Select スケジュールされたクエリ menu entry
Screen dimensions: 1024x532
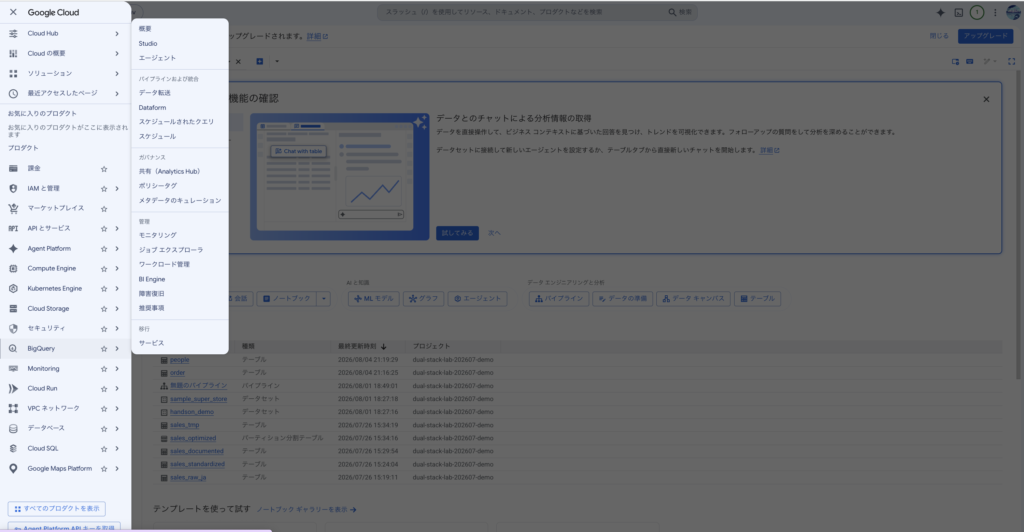[176, 122]
